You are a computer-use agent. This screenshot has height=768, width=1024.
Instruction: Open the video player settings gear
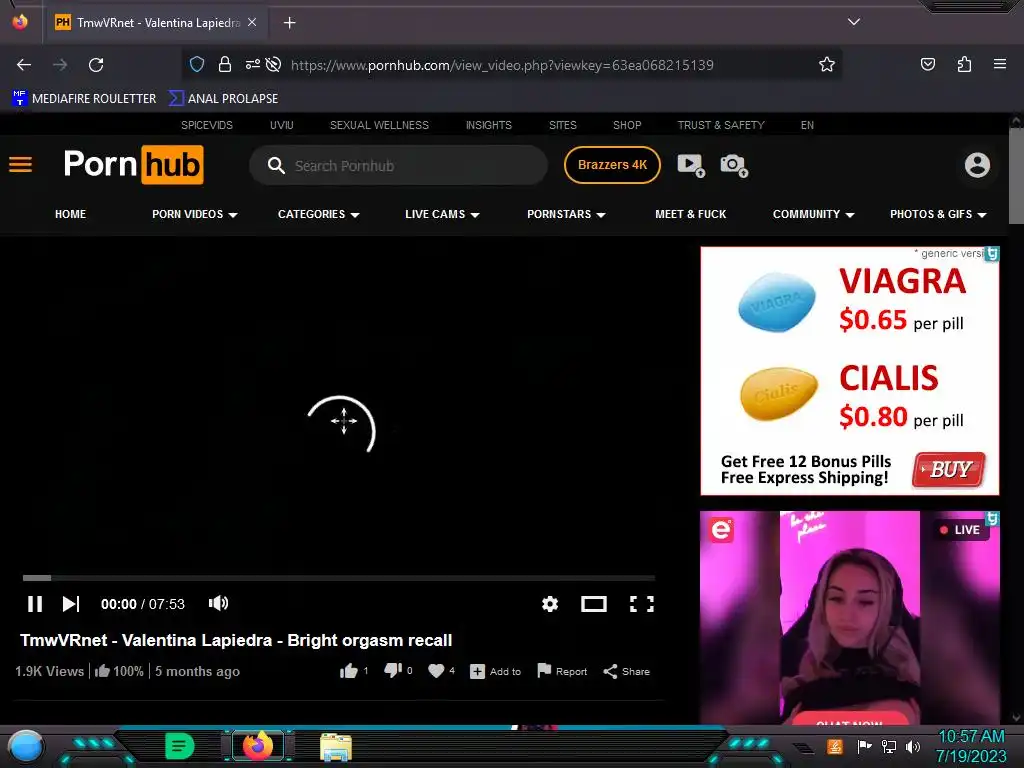[x=550, y=604]
